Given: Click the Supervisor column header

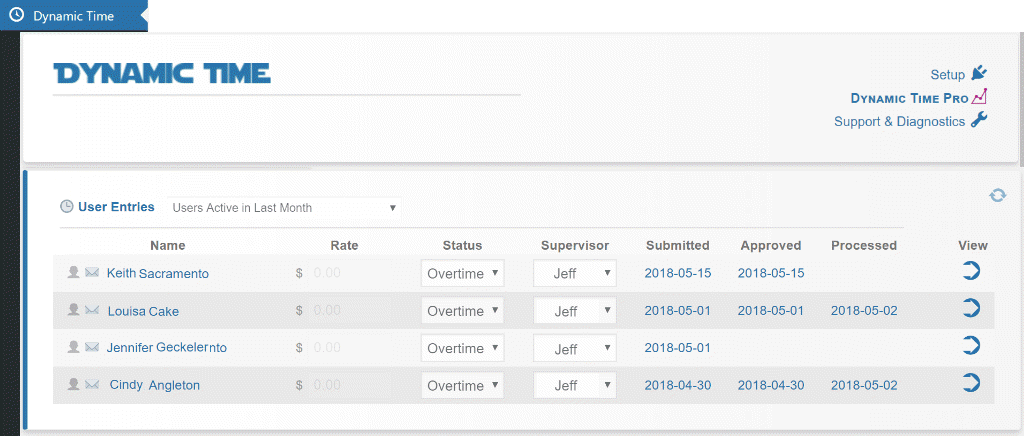Looking at the screenshot, I should pyautogui.click(x=575, y=245).
